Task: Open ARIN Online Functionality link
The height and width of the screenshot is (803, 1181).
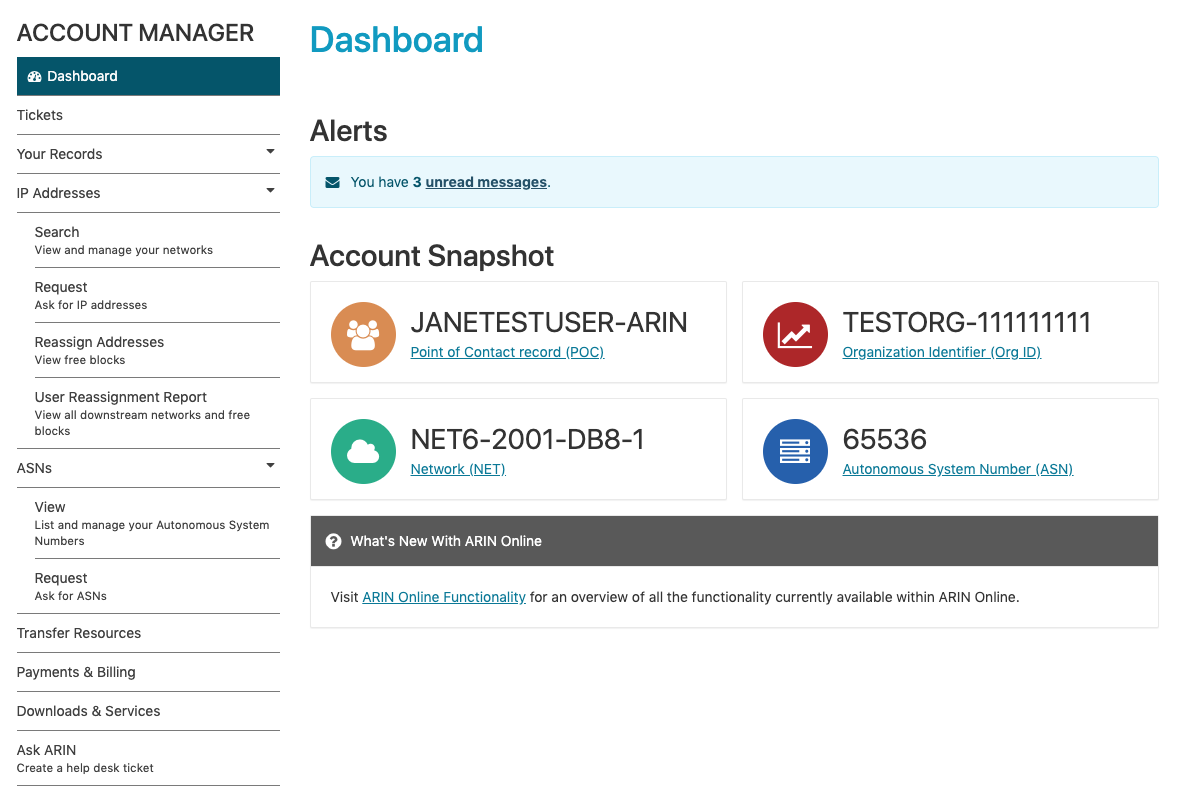Action: click(444, 597)
